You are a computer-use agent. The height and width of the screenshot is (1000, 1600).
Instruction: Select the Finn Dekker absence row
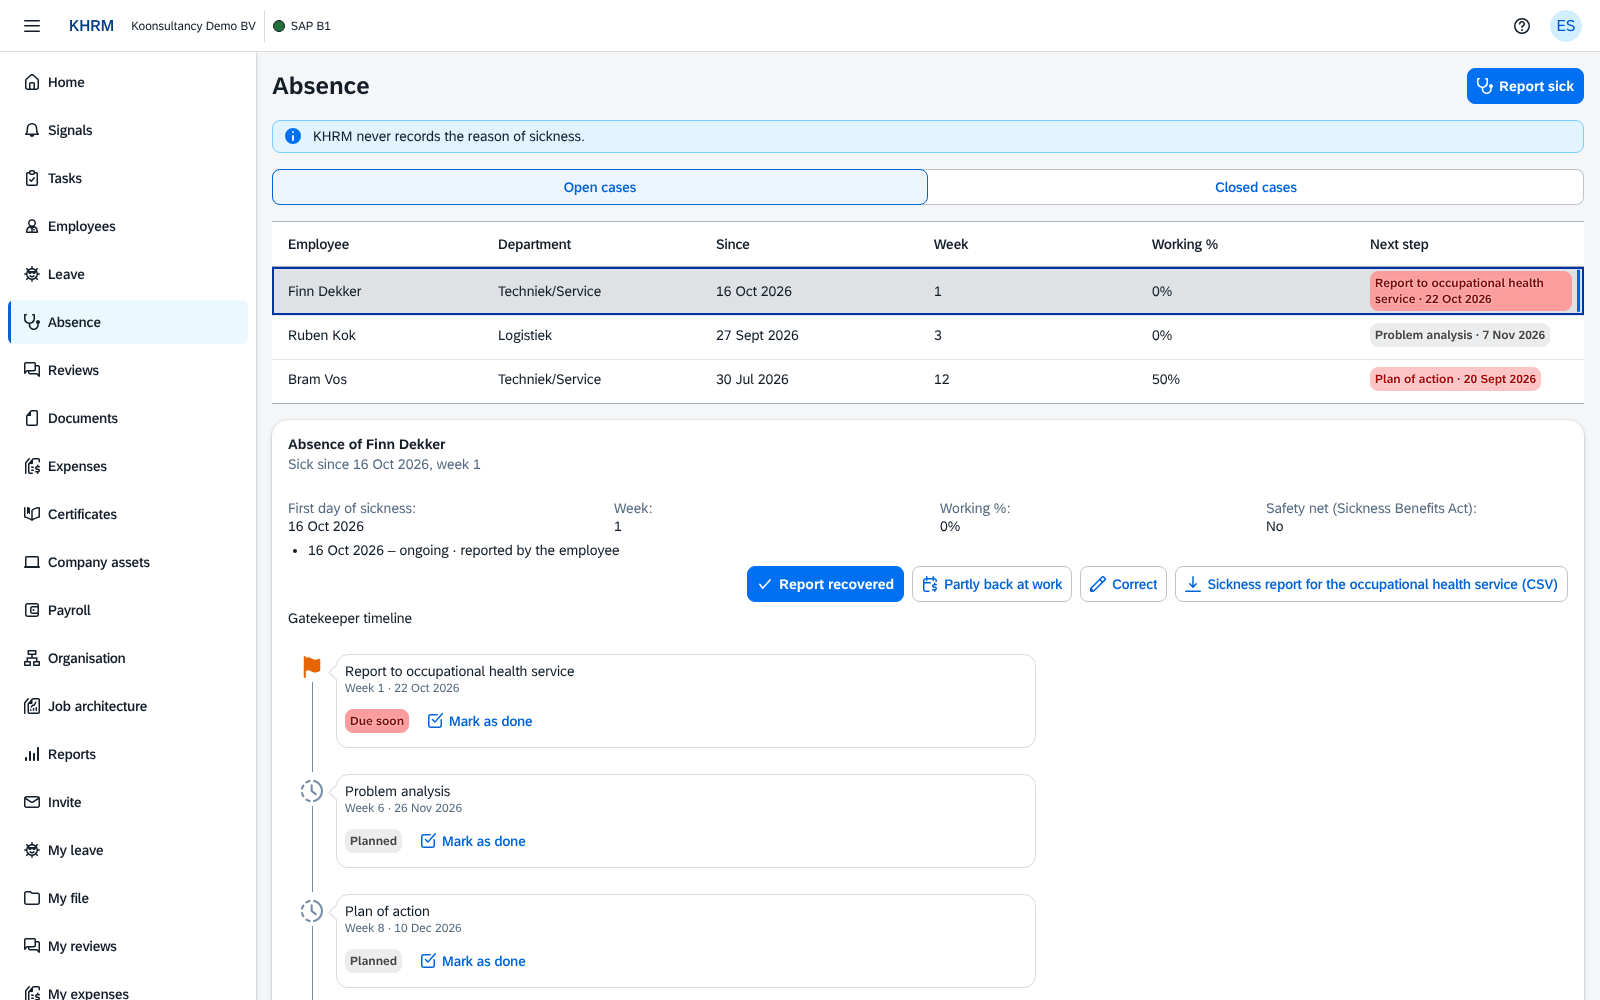pos(928,291)
